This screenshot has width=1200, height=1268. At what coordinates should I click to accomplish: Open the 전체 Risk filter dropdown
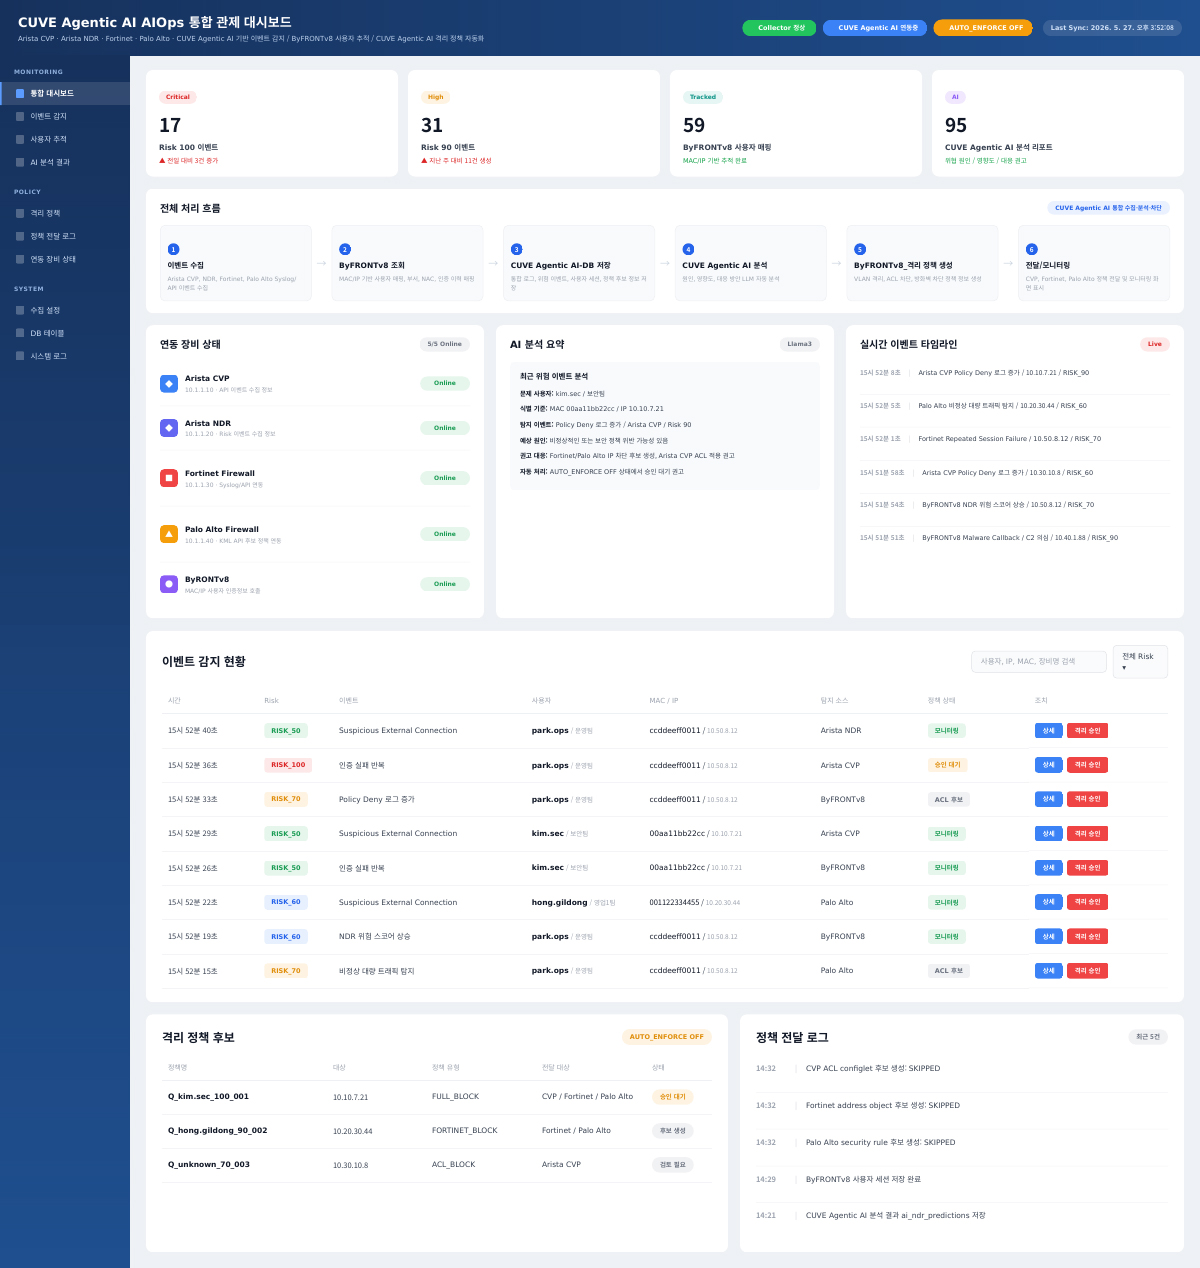pyautogui.click(x=1140, y=662)
